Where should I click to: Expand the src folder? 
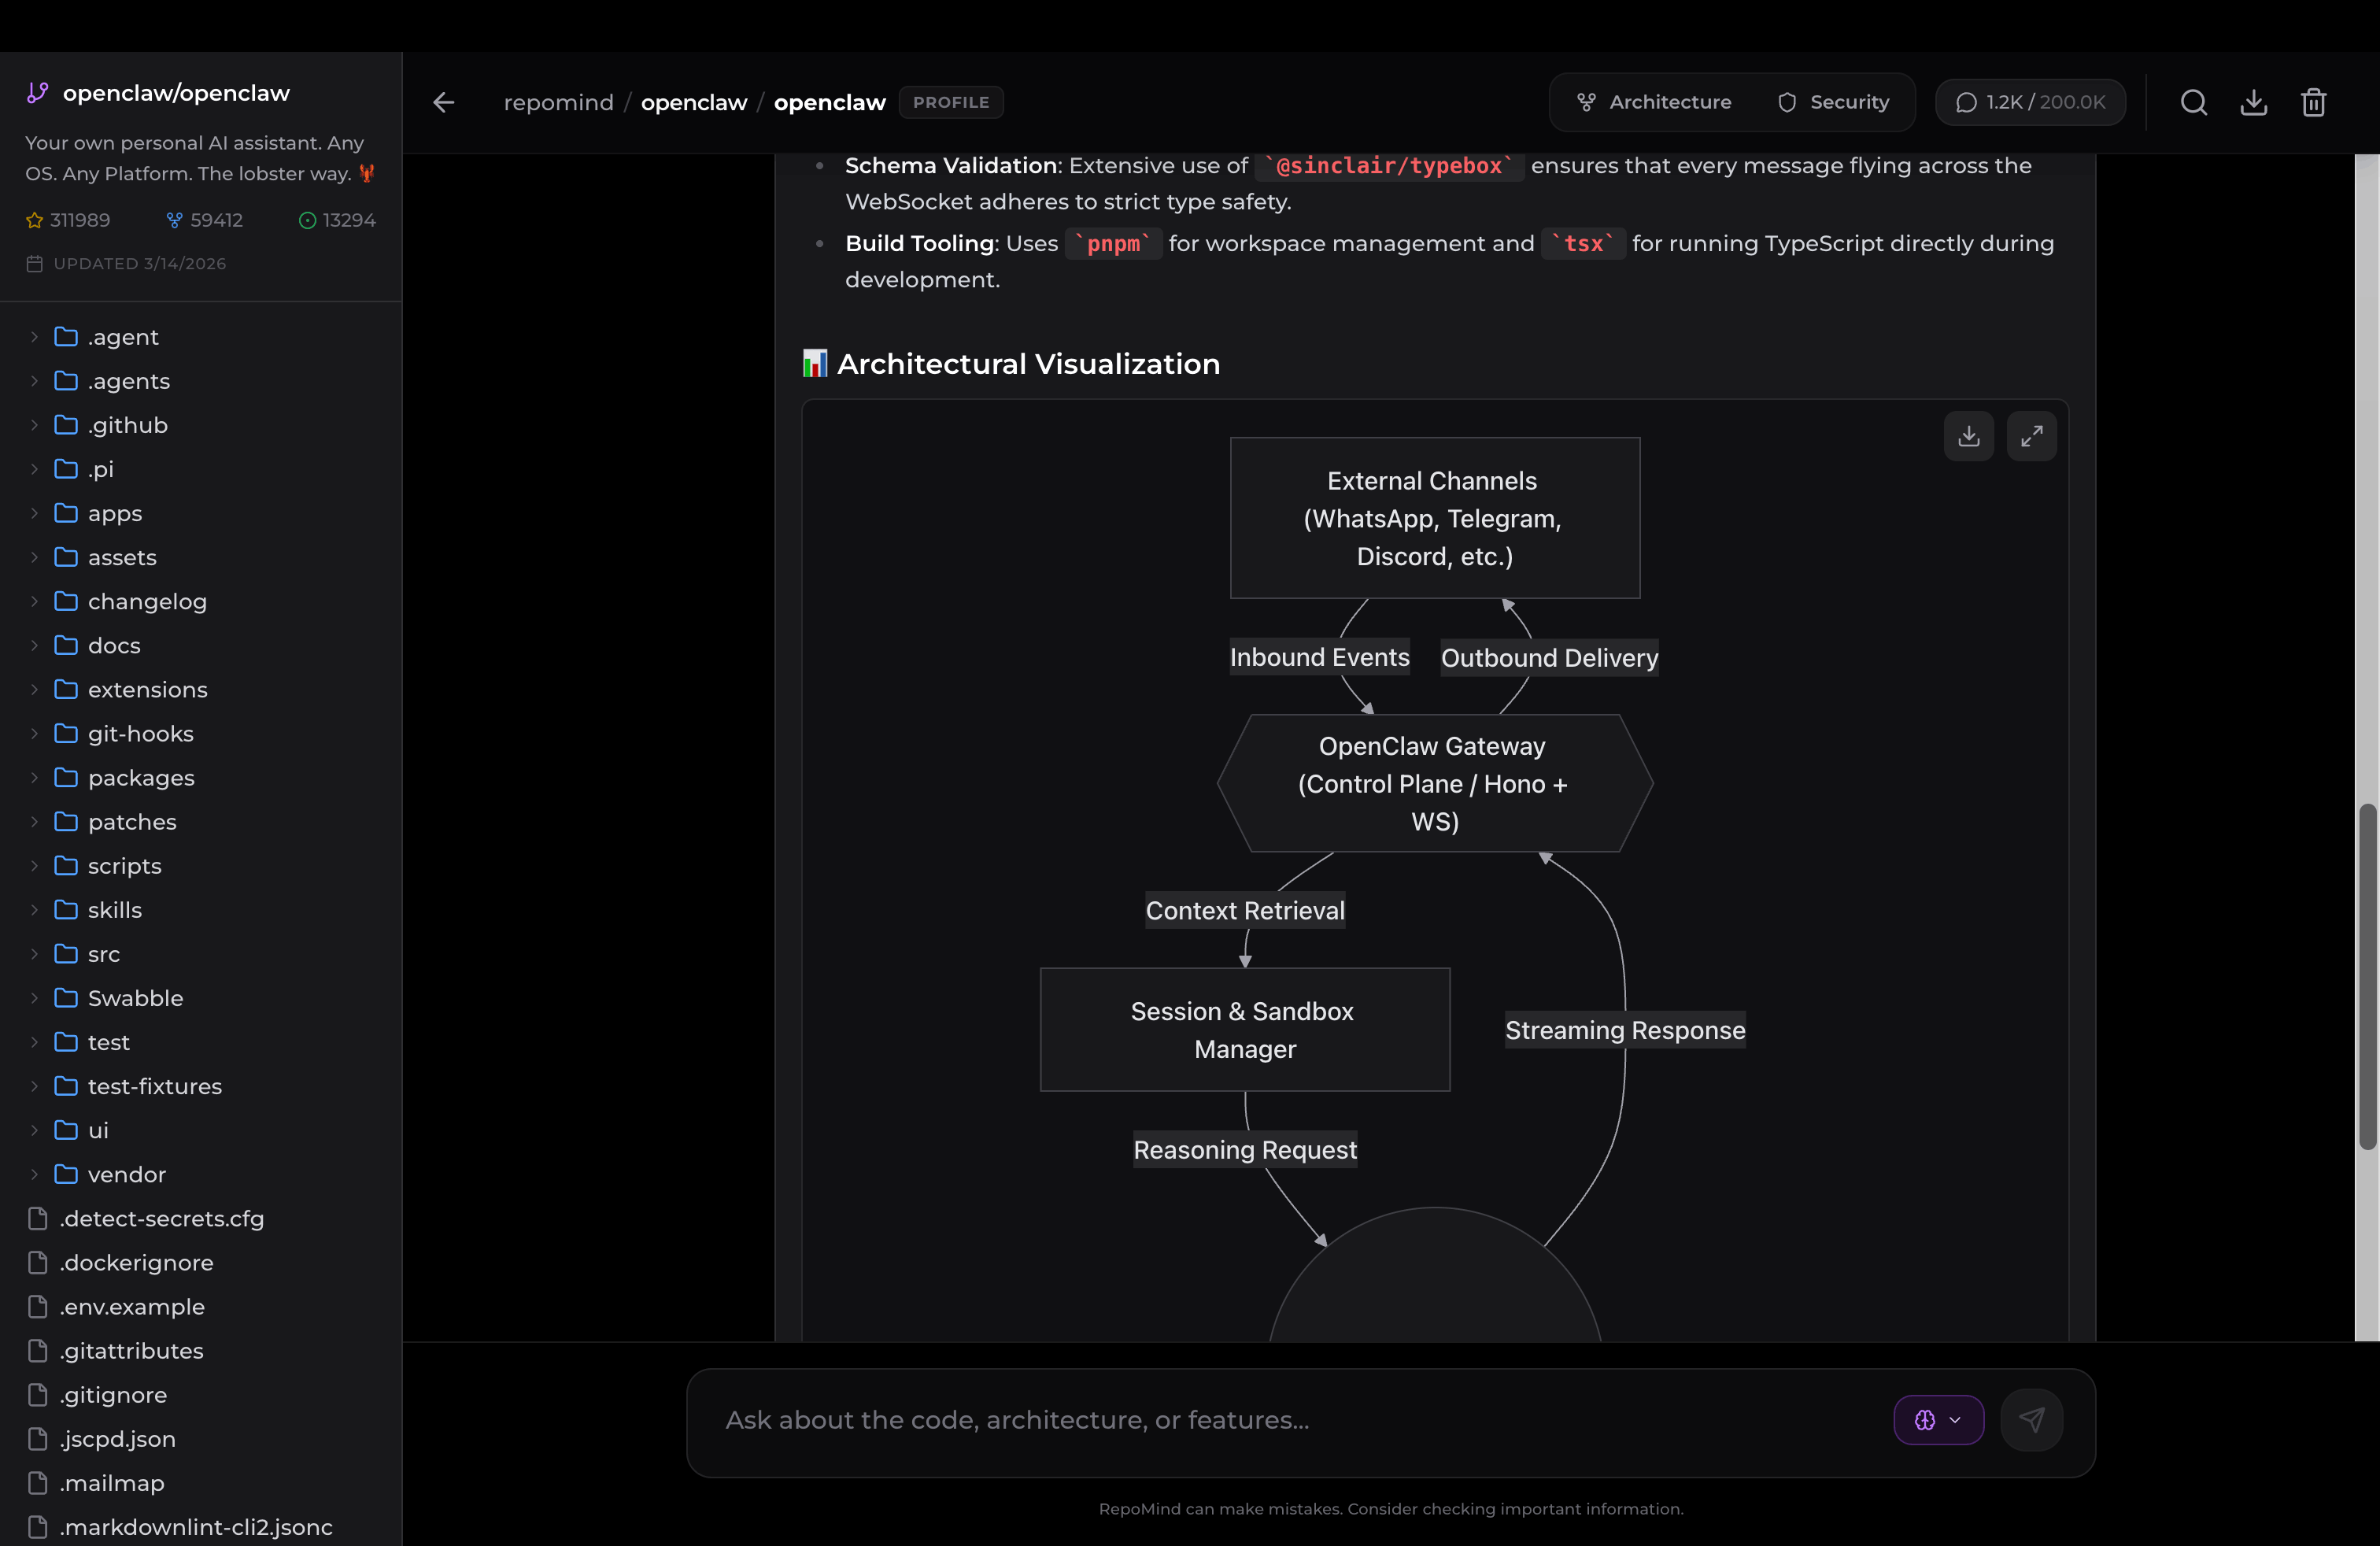coord(34,954)
